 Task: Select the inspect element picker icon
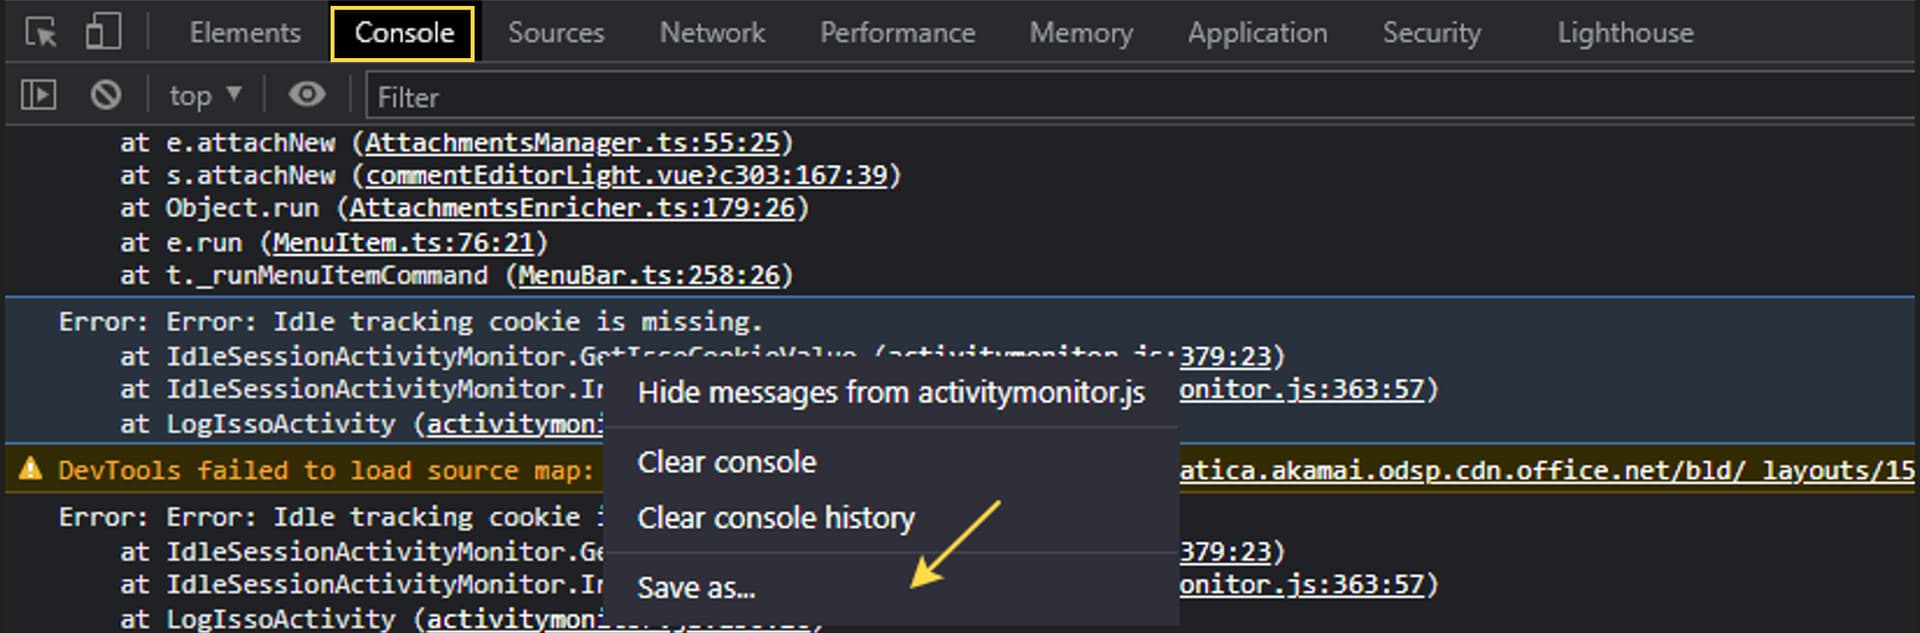[41, 32]
